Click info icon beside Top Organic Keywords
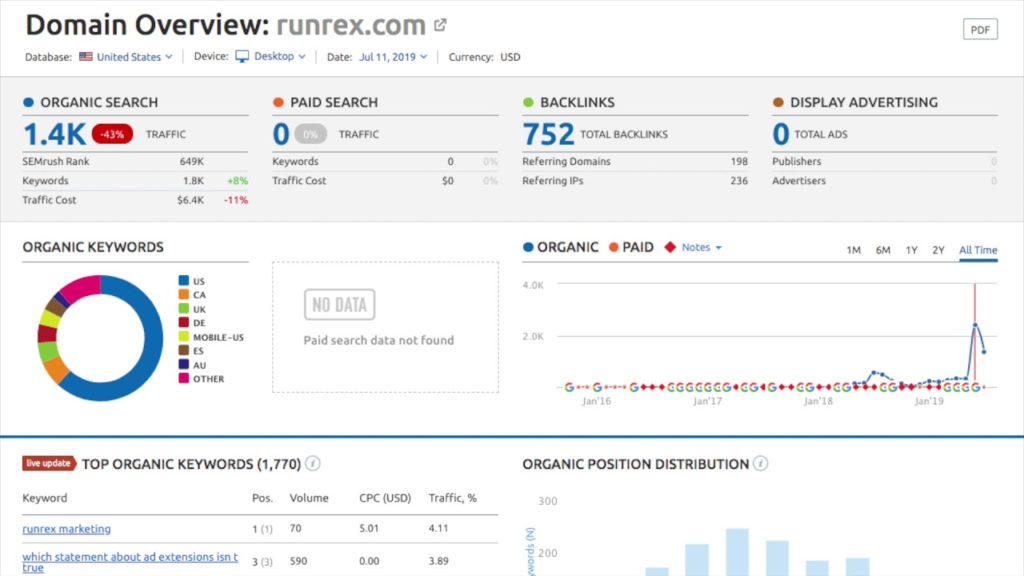 coord(313,464)
